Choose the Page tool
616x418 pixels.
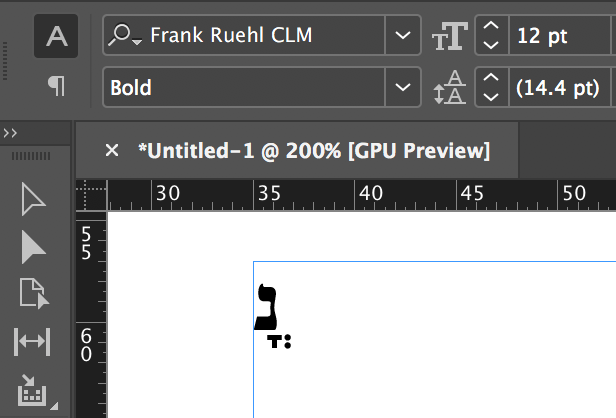click(x=33, y=294)
